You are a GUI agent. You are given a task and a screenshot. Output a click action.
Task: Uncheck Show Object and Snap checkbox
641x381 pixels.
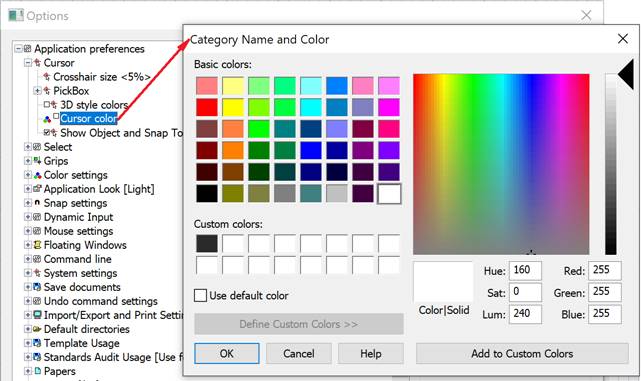coord(47,132)
